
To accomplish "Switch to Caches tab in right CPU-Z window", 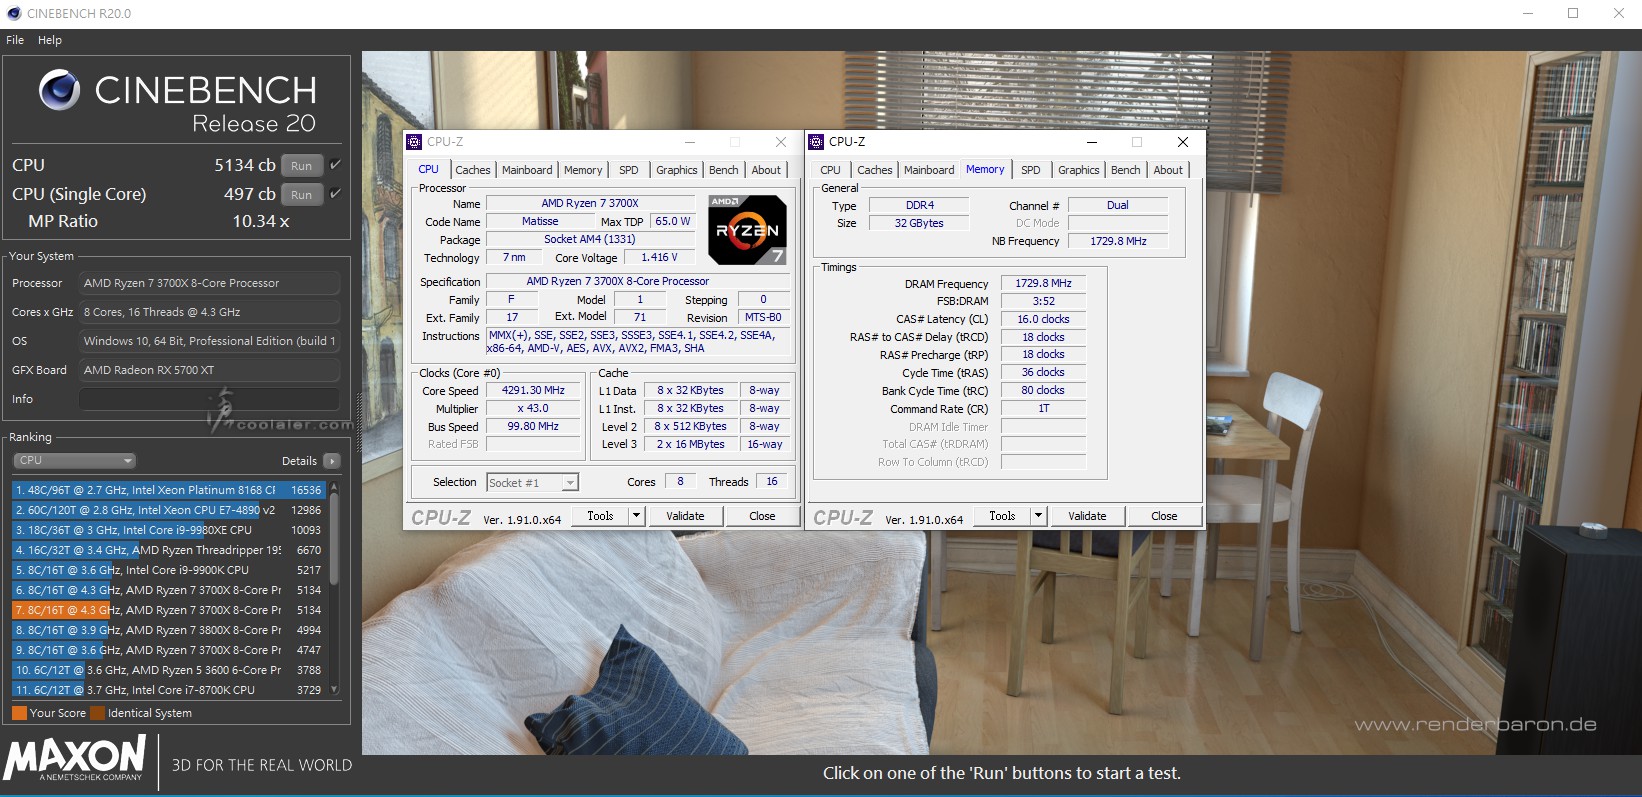I will 875,170.
